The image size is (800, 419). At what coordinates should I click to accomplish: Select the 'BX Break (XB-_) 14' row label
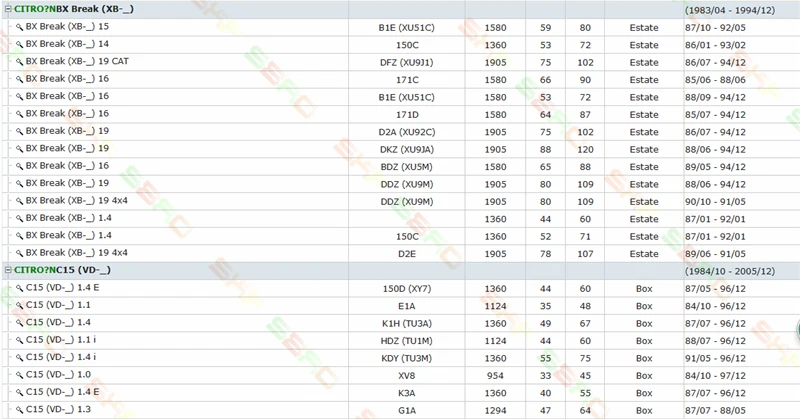[67, 44]
